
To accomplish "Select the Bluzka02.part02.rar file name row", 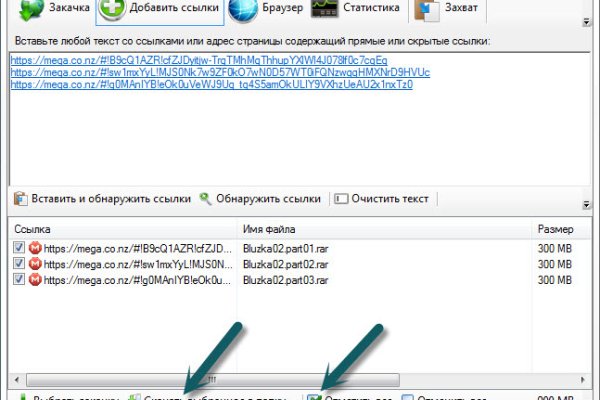I will (284, 264).
